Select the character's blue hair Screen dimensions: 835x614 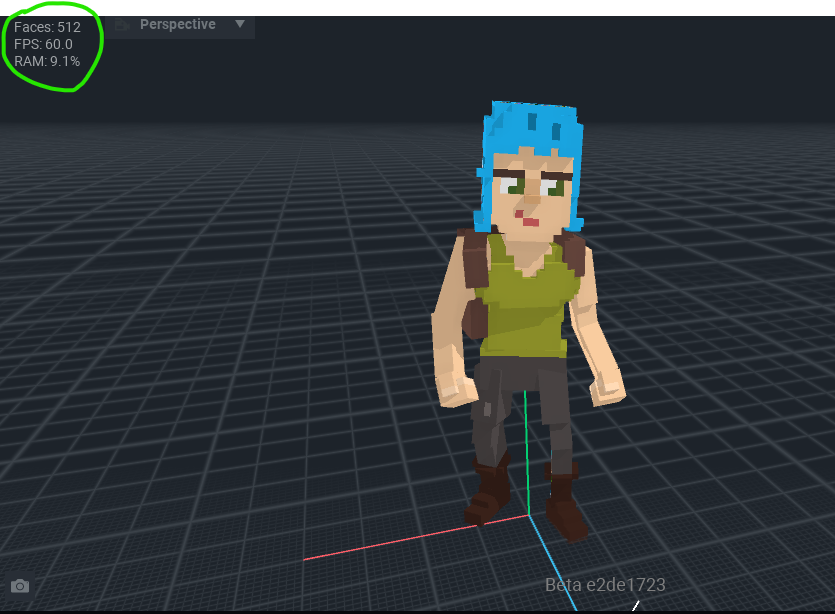click(x=530, y=125)
